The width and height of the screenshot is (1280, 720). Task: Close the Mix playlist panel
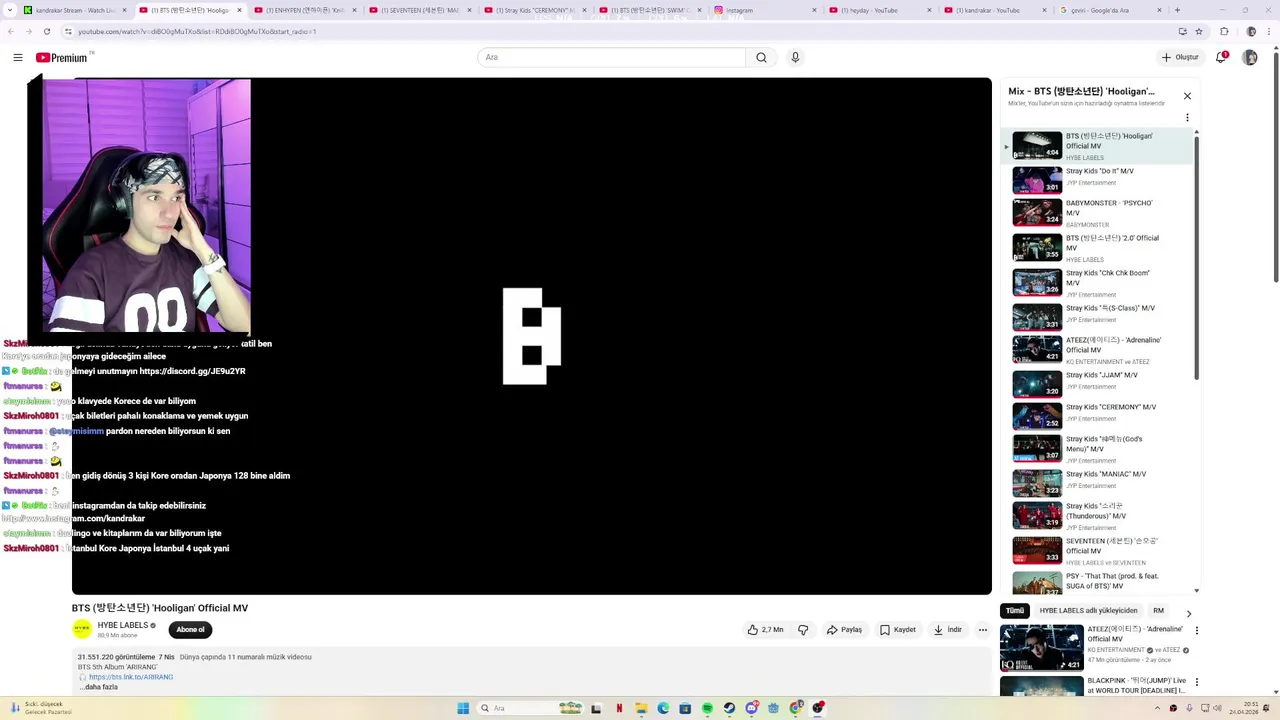pyautogui.click(x=1187, y=96)
